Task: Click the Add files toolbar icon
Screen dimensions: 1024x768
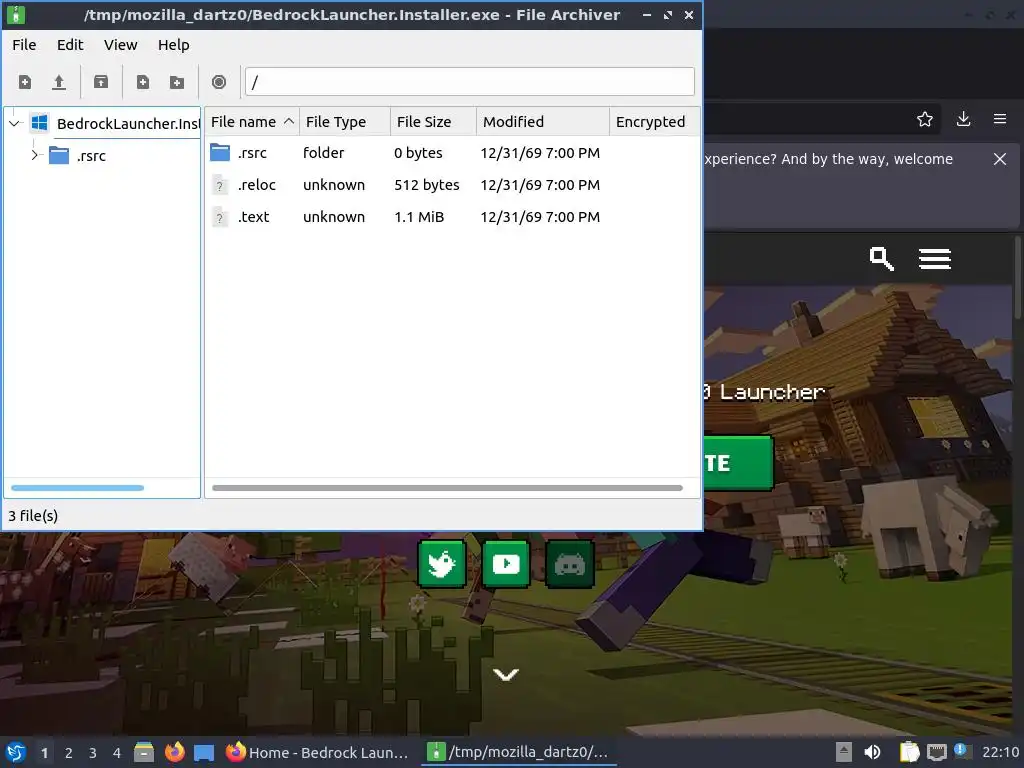Action: coord(142,82)
